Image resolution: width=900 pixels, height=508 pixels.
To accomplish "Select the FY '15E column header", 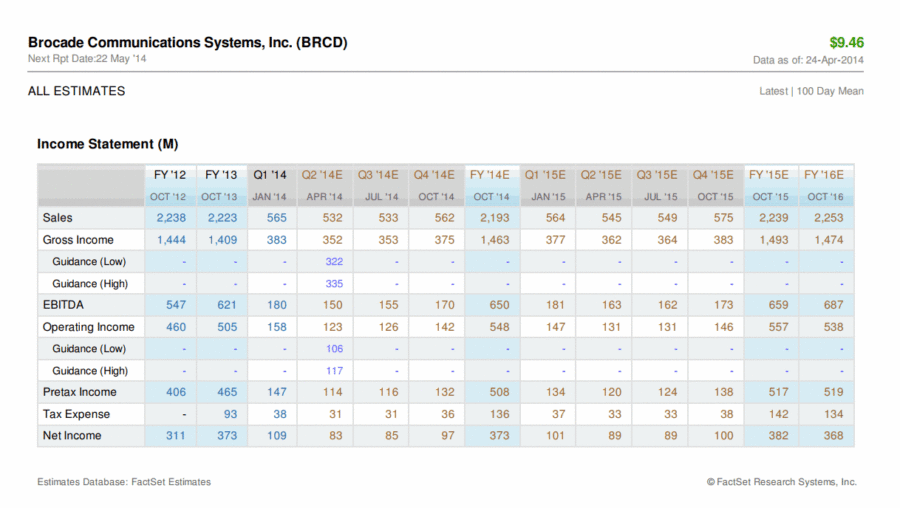I will tap(769, 174).
